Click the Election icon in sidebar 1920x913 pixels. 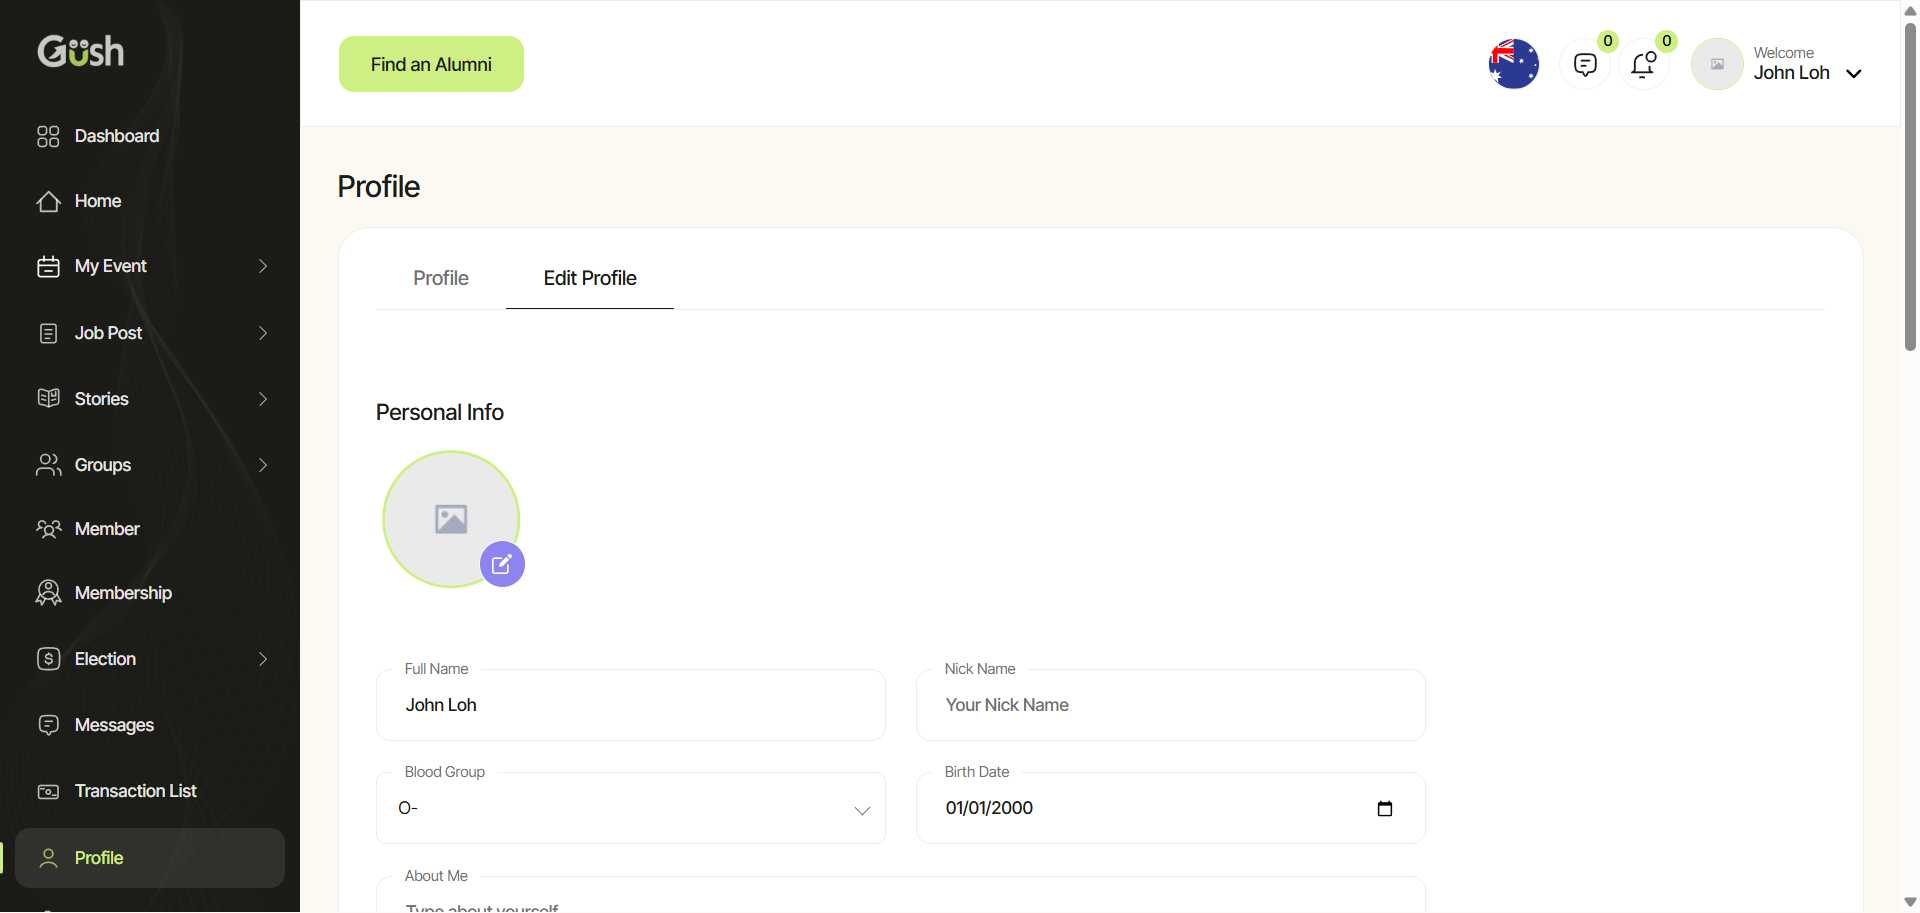(48, 659)
